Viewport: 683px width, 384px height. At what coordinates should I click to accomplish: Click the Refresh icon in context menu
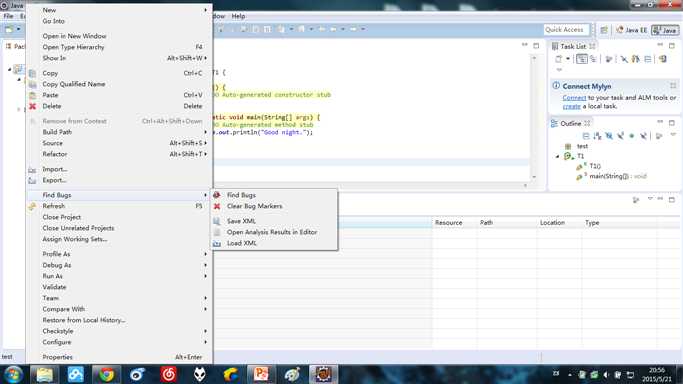click(33, 206)
